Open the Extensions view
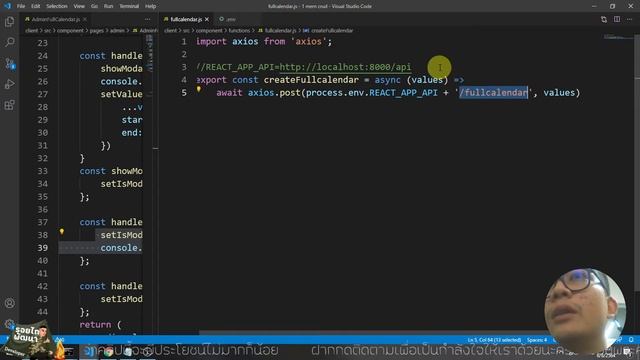 (9, 105)
